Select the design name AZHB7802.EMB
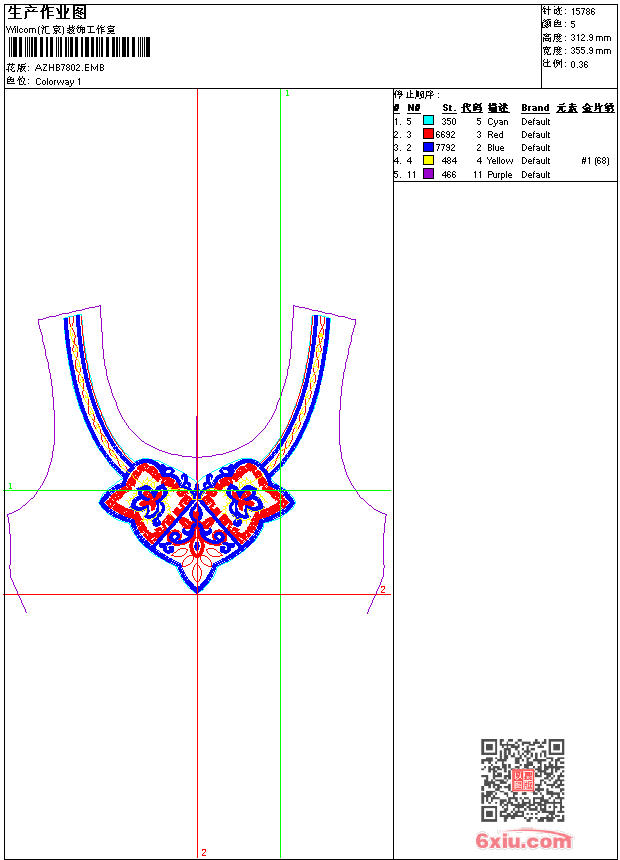The width and height of the screenshot is (620, 860). coord(69,68)
